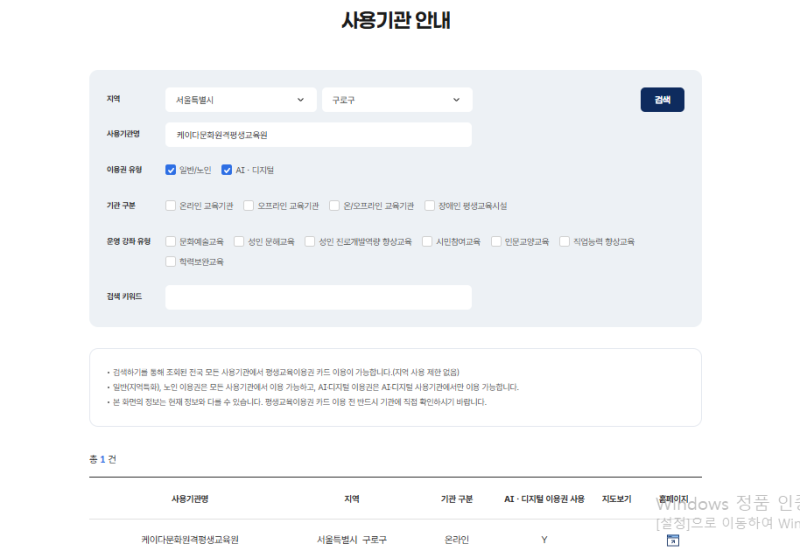Check the 온/오프라인 교육기관 checkbox
This screenshot has height=558, width=800.
pyautogui.click(x=334, y=206)
